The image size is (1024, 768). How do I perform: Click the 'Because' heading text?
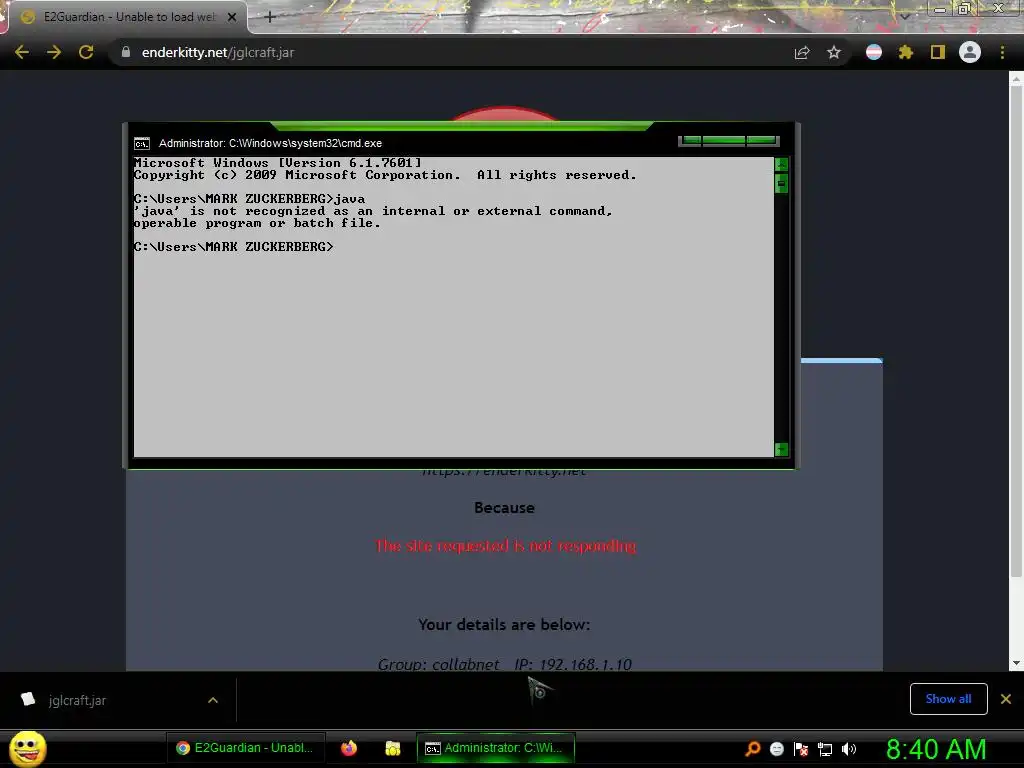(x=504, y=507)
